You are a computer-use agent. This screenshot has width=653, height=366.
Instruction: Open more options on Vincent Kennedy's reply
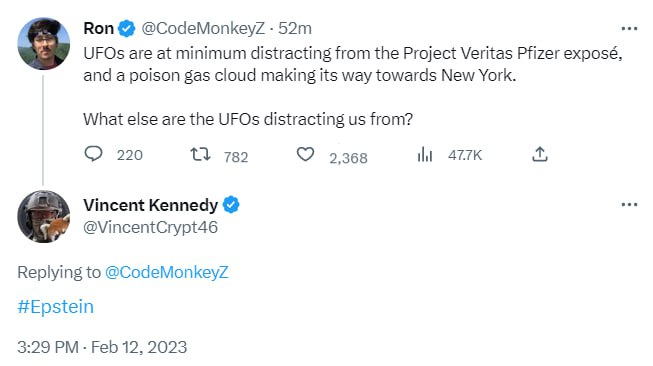point(629,204)
